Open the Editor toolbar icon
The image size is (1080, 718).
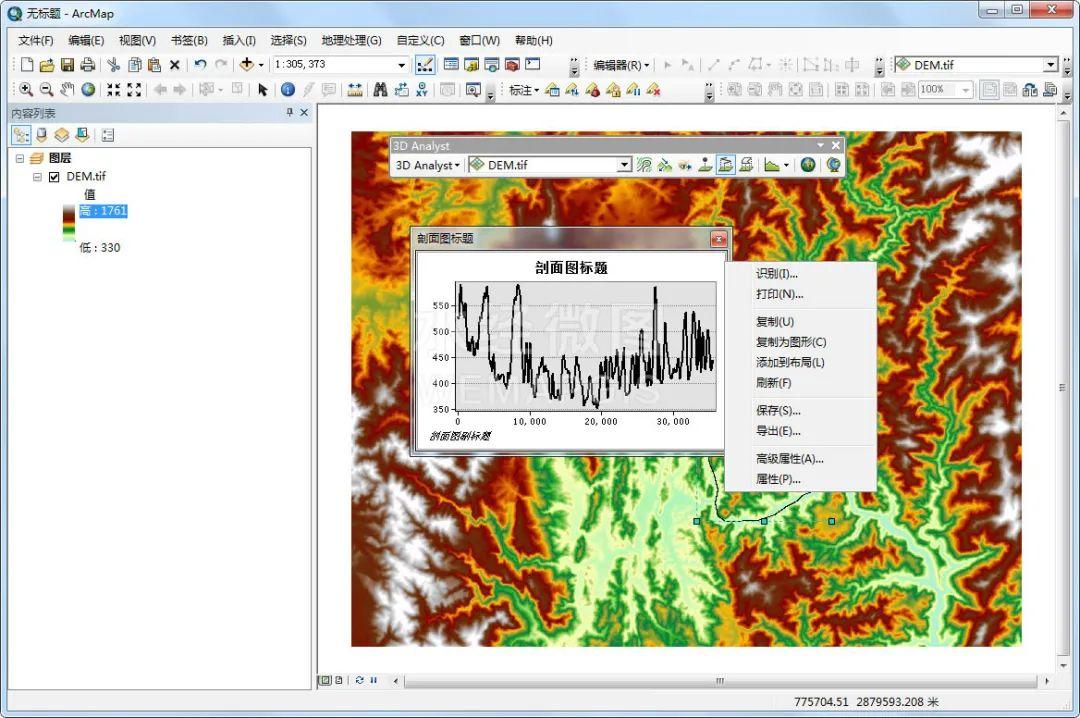pos(425,65)
